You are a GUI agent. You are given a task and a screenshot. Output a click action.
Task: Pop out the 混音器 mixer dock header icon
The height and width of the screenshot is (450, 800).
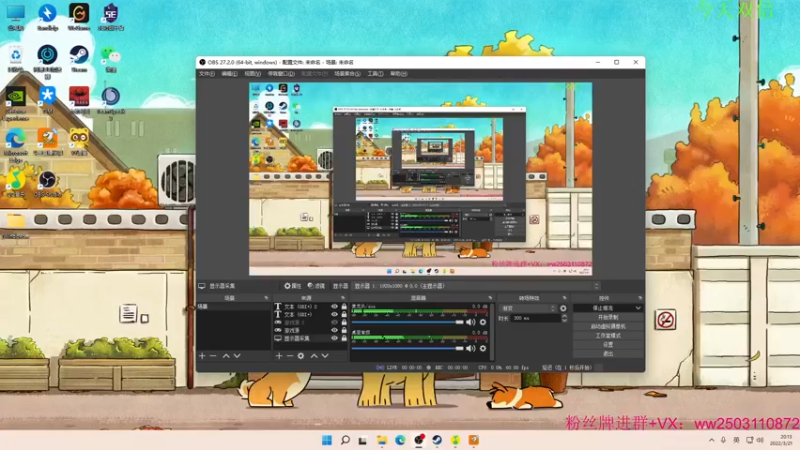(490, 298)
